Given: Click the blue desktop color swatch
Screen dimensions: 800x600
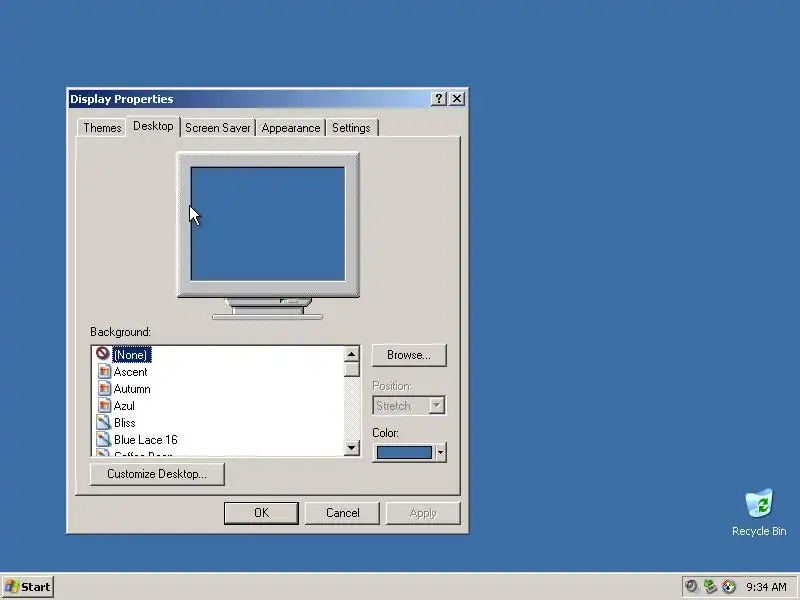Looking at the screenshot, I should pyautogui.click(x=404, y=452).
